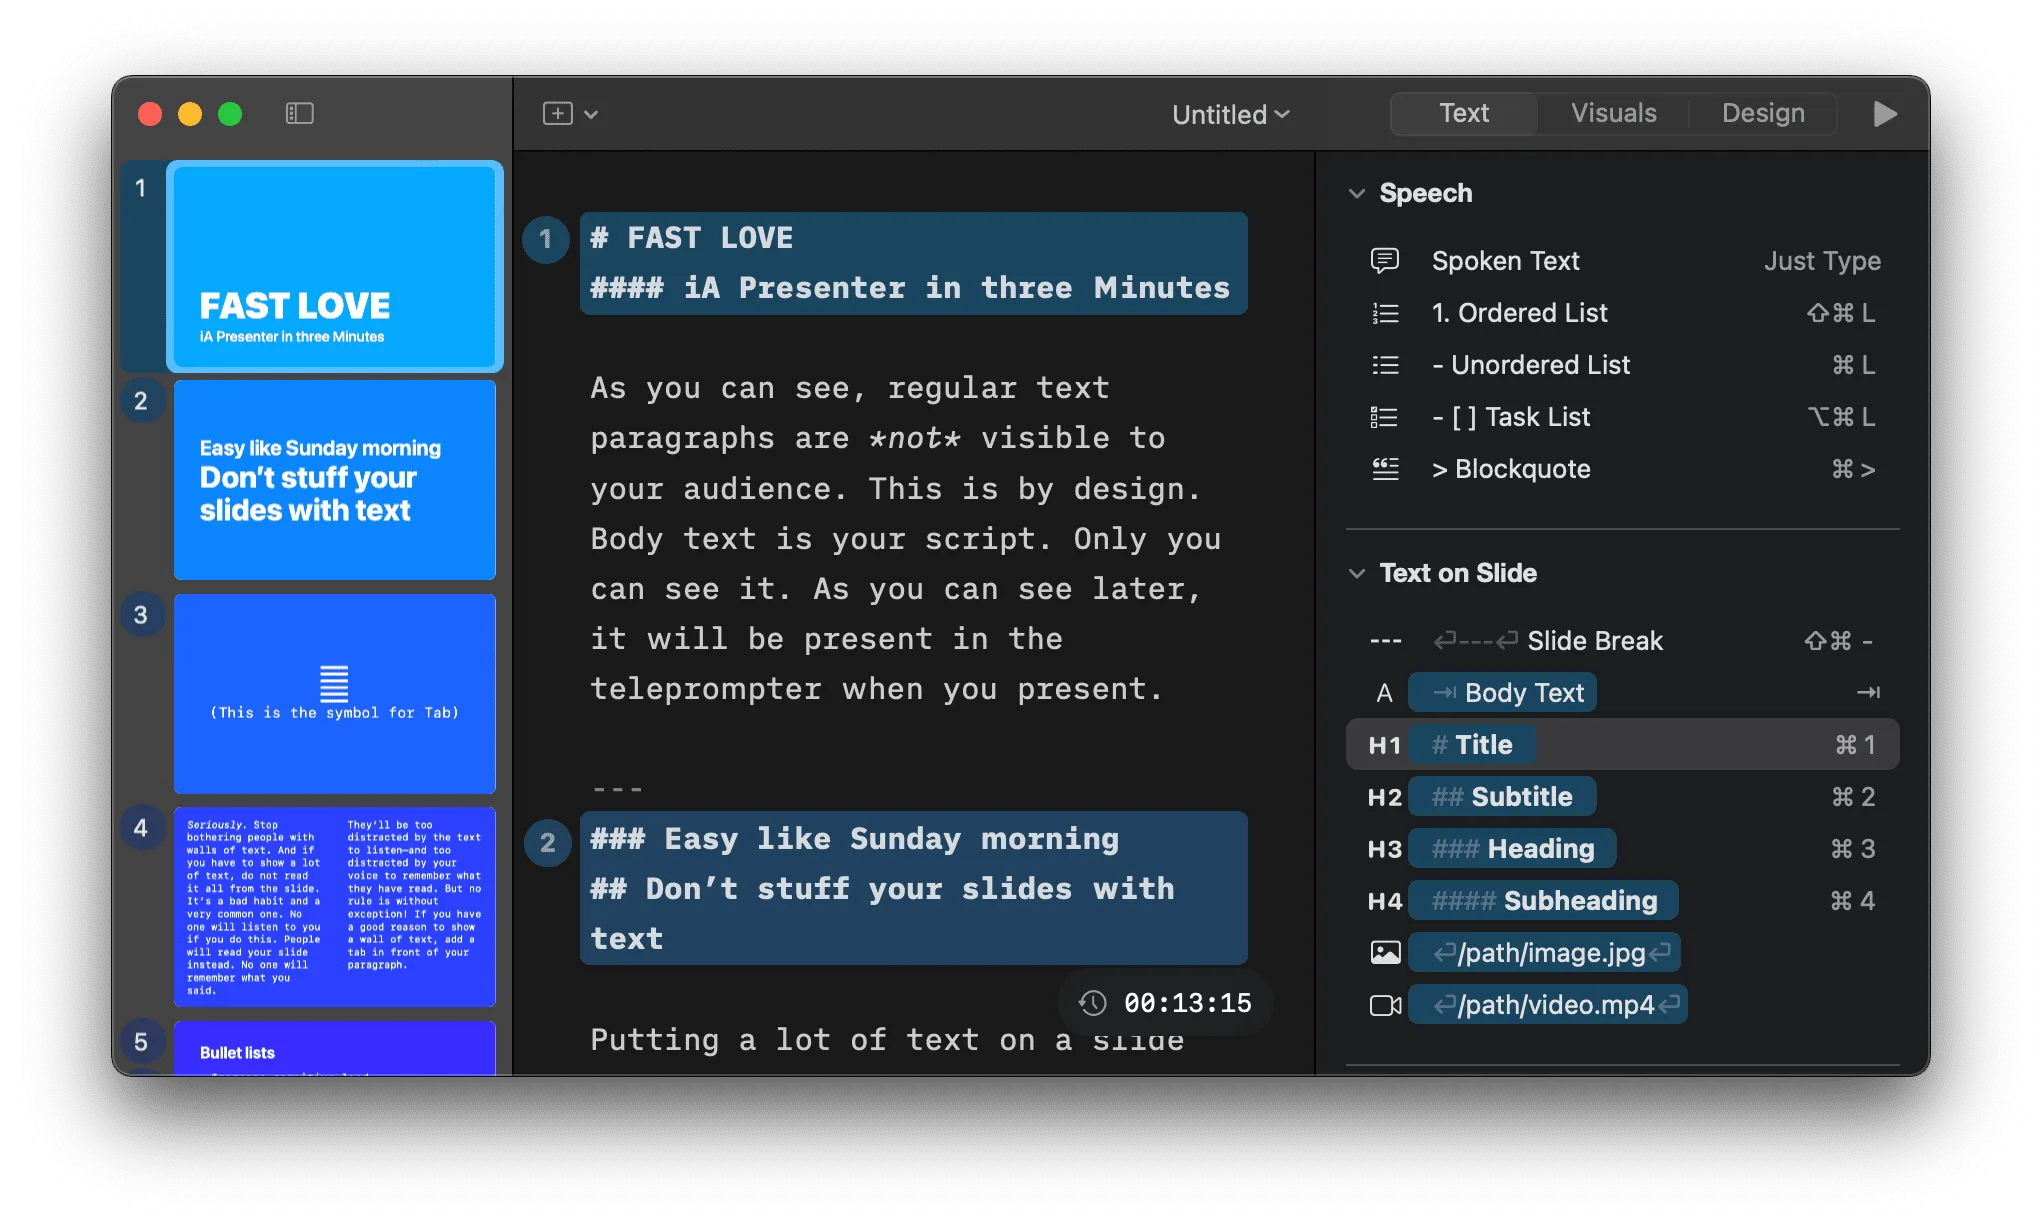The image size is (2042, 1224).
Task: Select slide 1 FAST LOVE thumbnail
Action: point(335,266)
